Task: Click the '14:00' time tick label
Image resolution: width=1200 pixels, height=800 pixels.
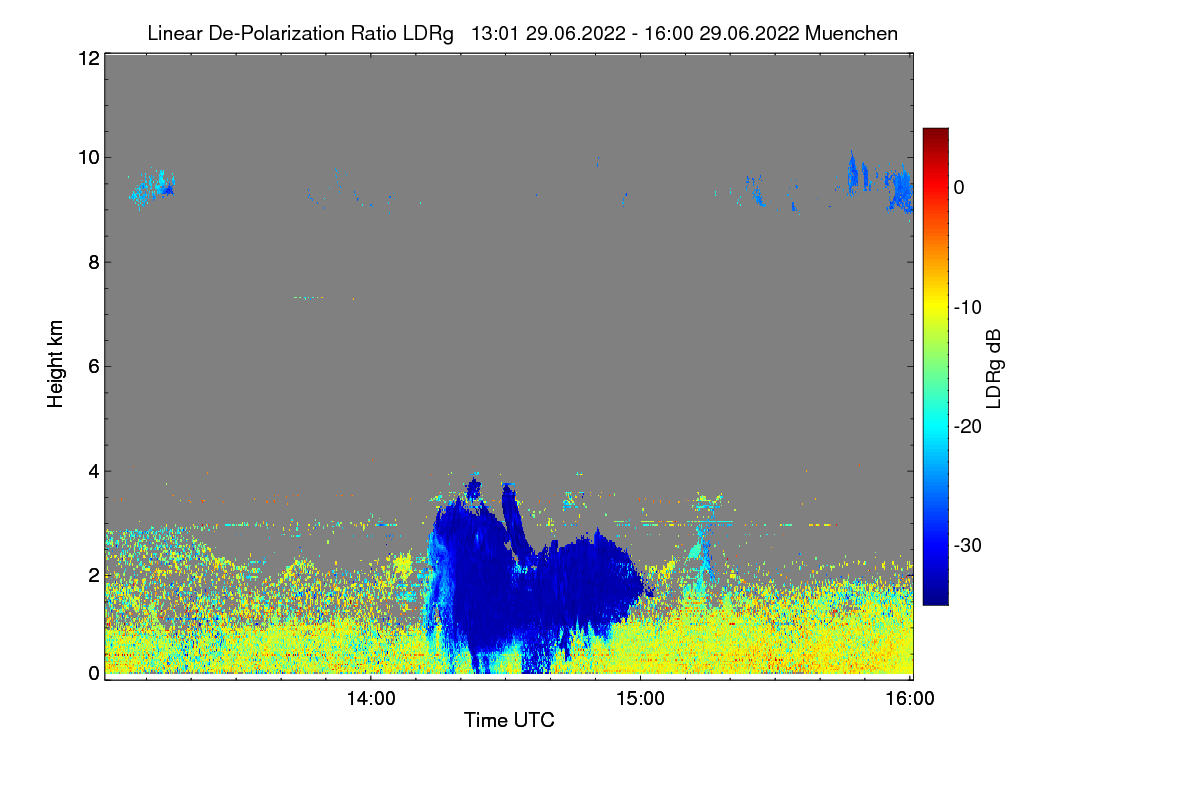Action: (x=371, y=699)
